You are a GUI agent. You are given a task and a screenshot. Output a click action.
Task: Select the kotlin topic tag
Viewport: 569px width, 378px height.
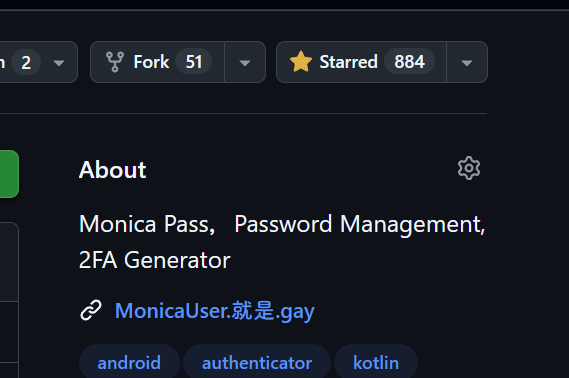click(x=376, y=363)
